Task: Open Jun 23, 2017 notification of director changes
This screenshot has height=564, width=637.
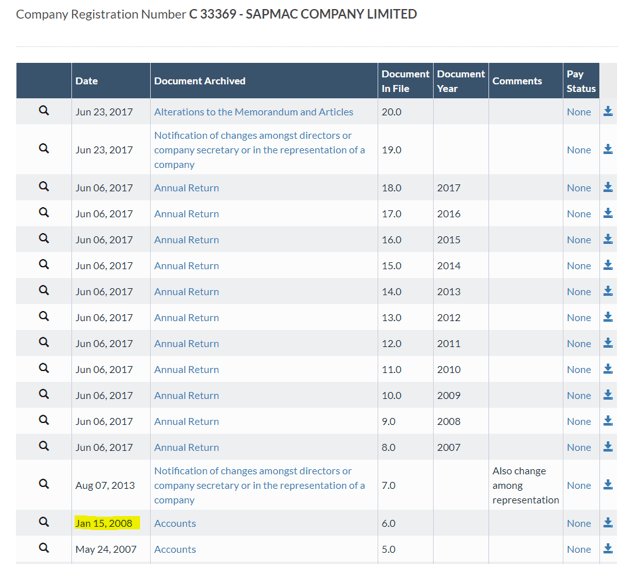Action: (x=259, y=150)
